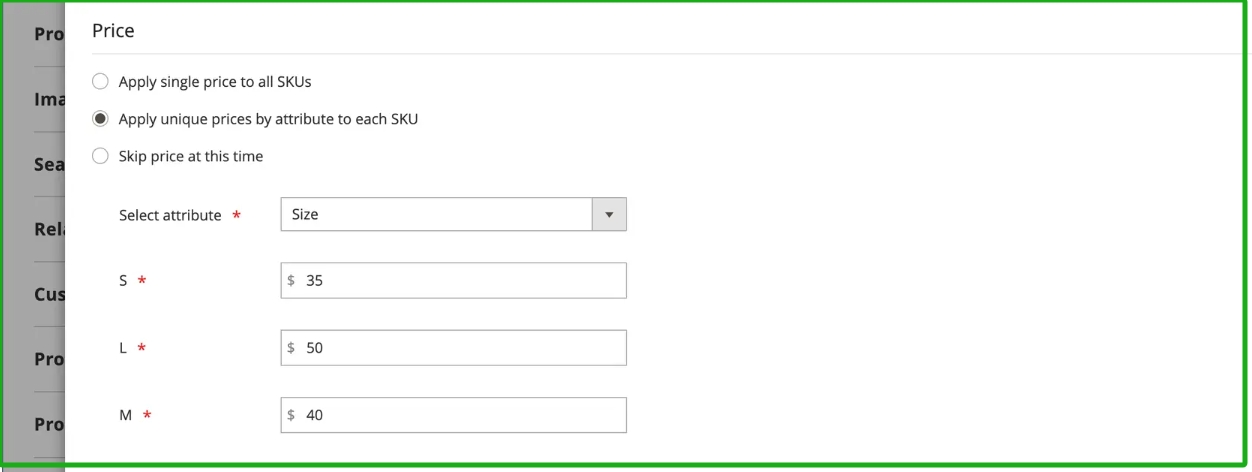This screenshot has width=1252, height=472.
Task: Open the partially hidden "Sea" sidebar section
Action: [x=49, y=164]
